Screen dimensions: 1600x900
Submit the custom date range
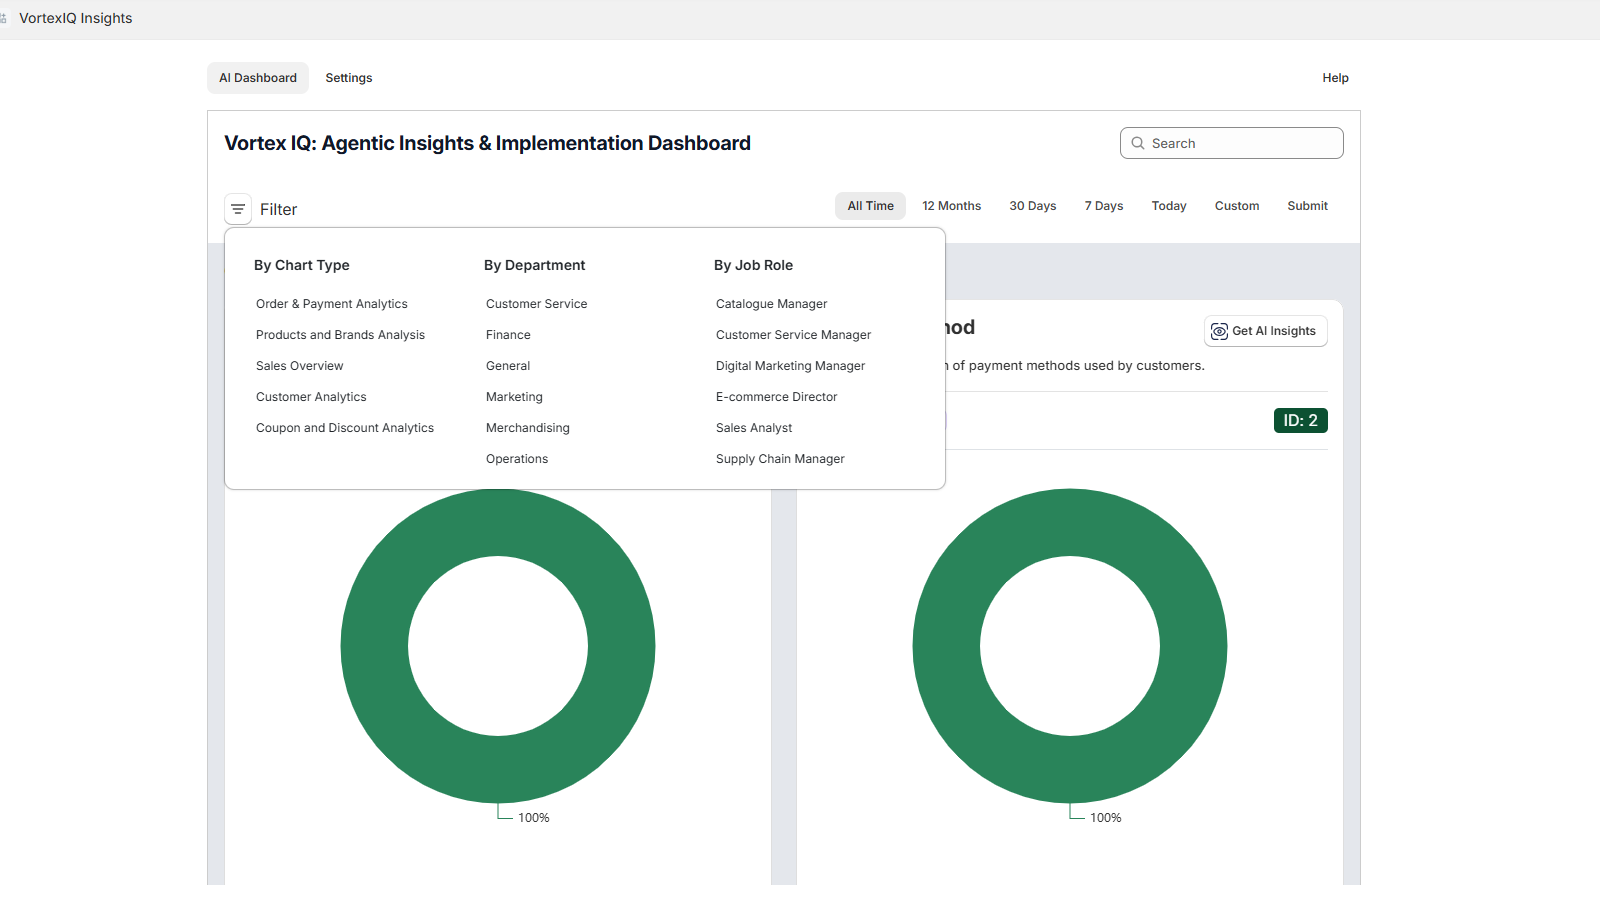pyautogui.click(x=1307, y=205)
